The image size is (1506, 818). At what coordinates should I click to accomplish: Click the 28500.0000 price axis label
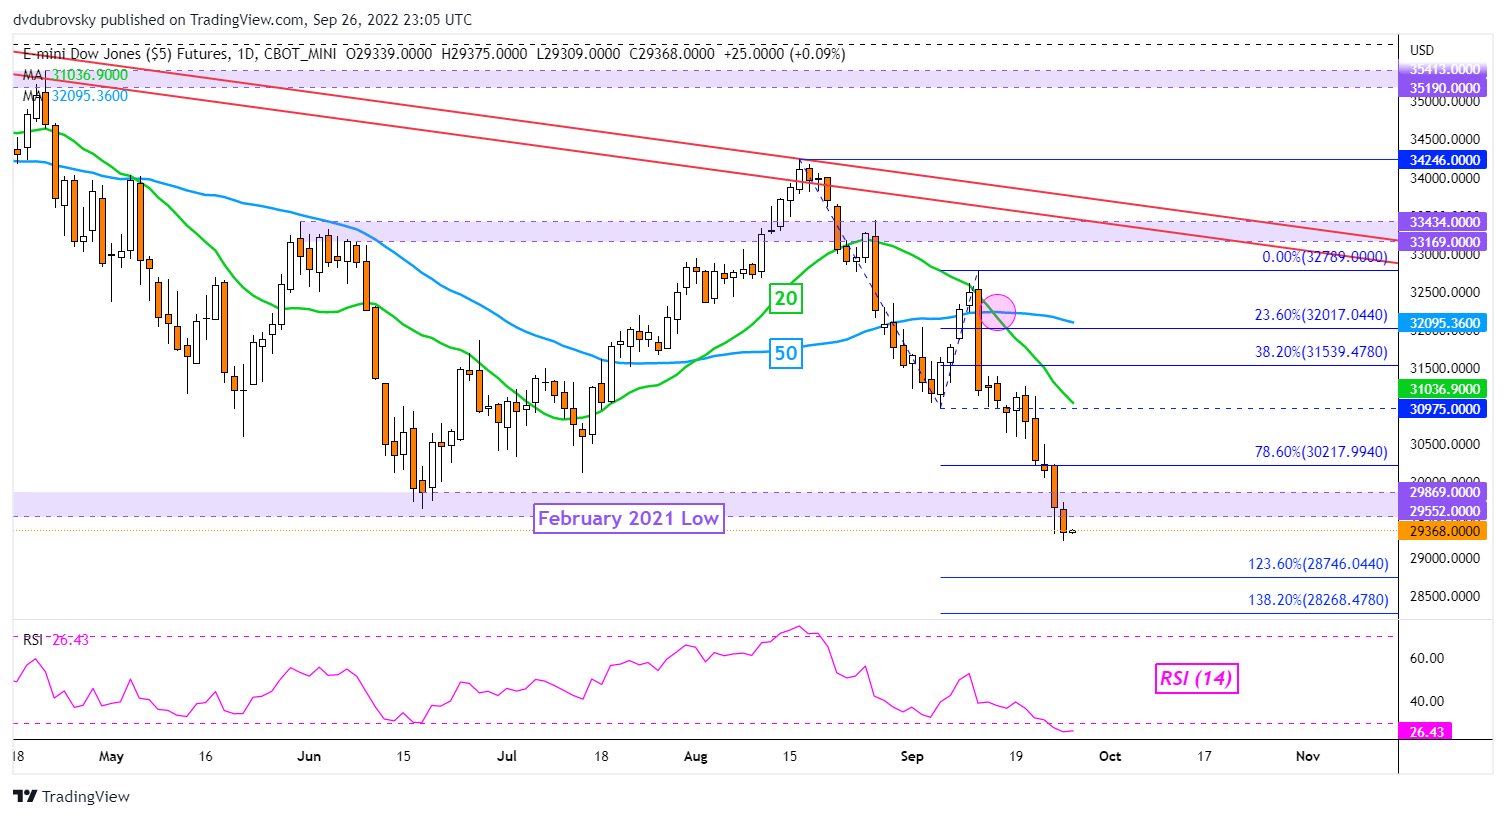[x=1444, y=596]
